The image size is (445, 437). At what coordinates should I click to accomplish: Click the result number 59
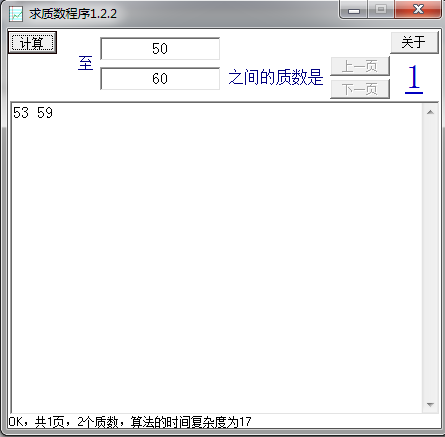click(x=45, y=113)
